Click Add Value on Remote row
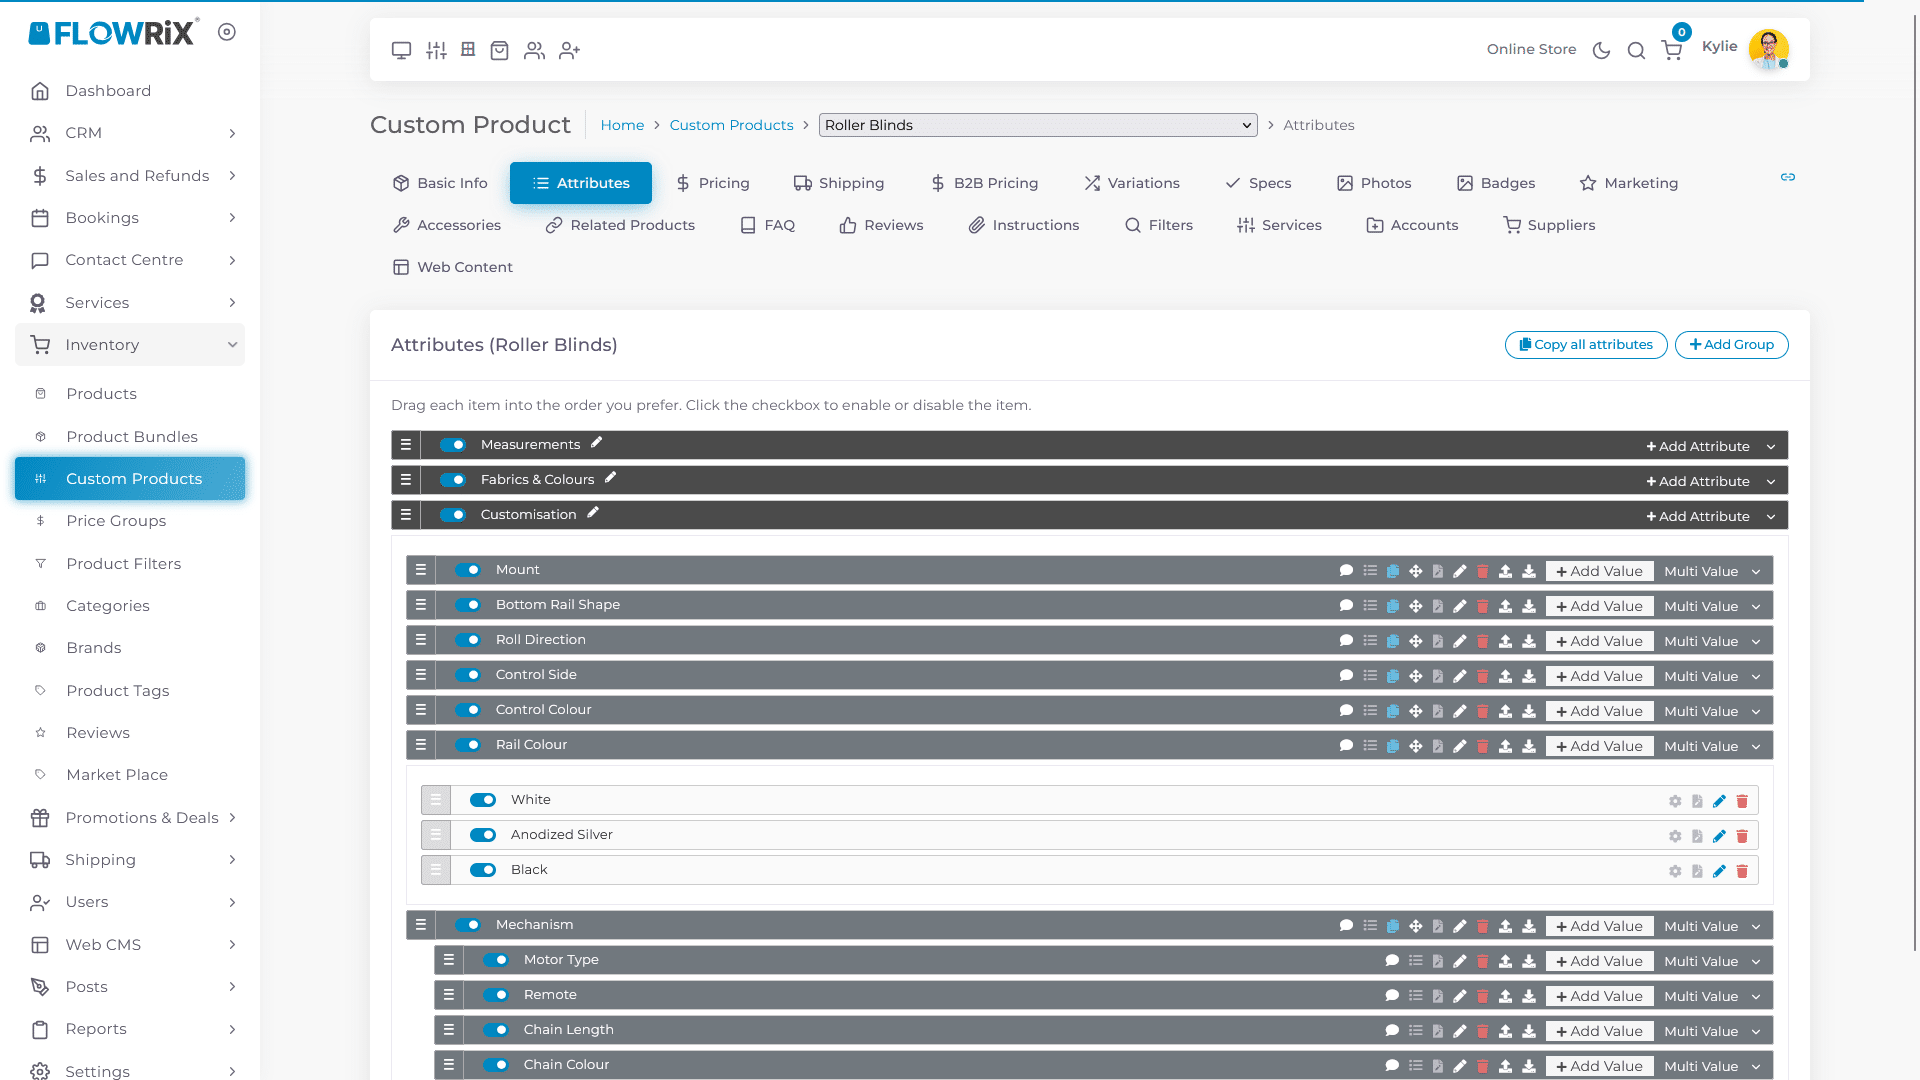The image size is (1920, 1080). click(1599, 996)
